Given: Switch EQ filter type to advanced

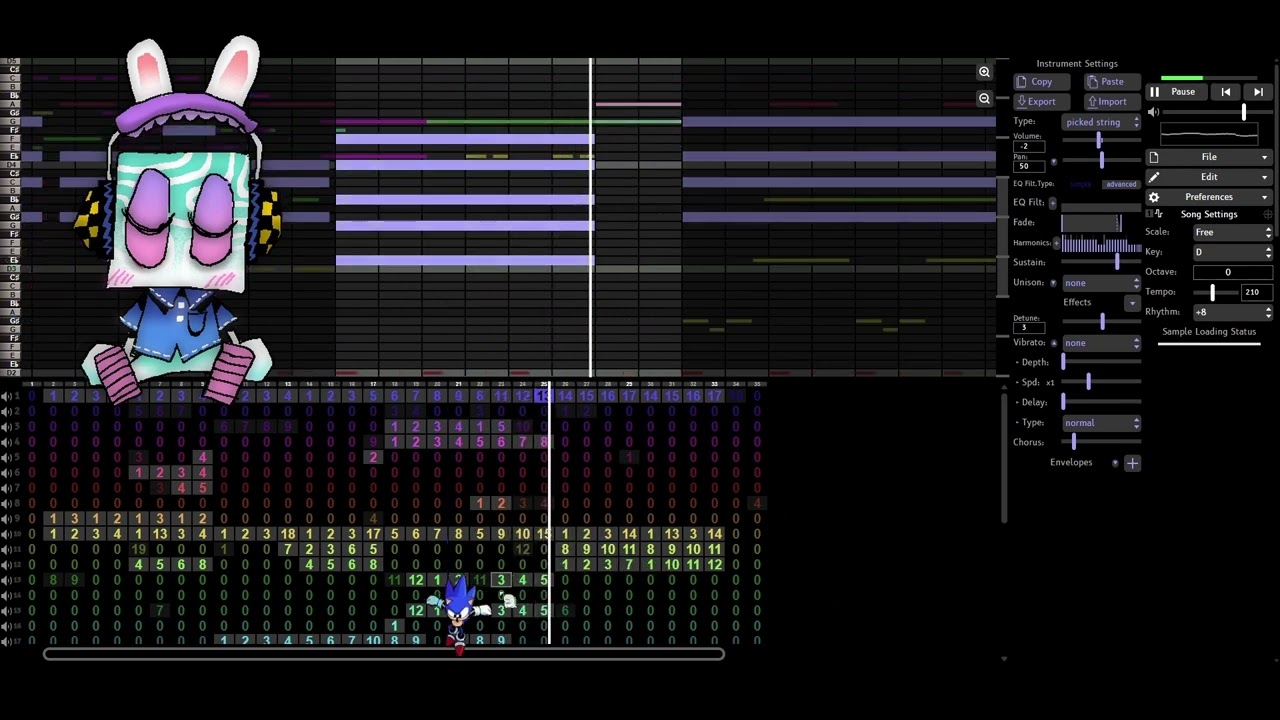Looking at the screenshot, I should pos(1121,184).
